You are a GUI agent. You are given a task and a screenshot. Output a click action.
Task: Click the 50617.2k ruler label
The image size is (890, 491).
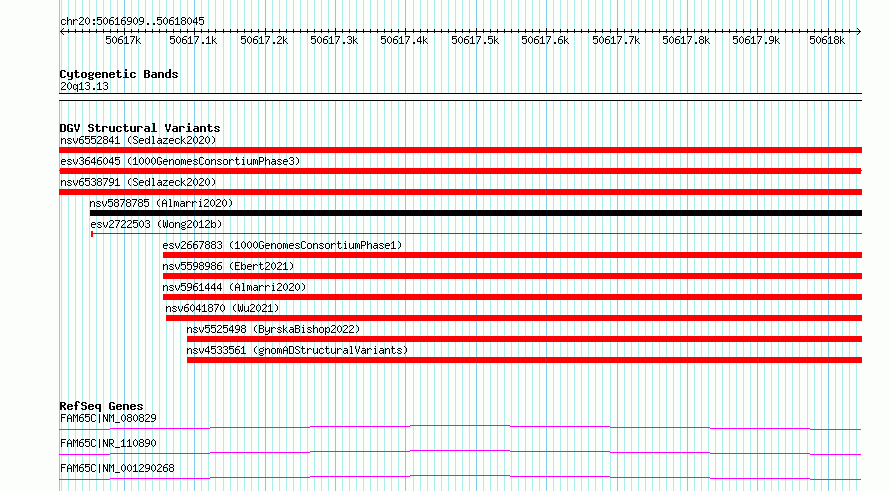[264, 40]
